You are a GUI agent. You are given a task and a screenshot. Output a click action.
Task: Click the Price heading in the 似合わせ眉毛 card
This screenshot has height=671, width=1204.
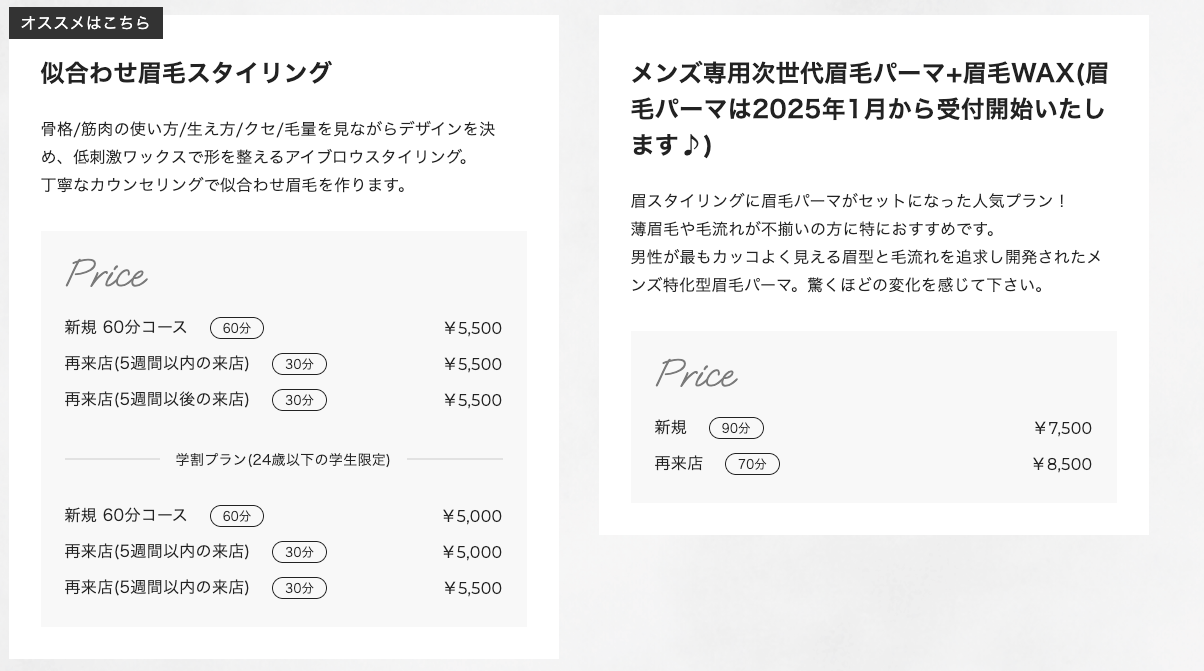click(x=107, y=275)
